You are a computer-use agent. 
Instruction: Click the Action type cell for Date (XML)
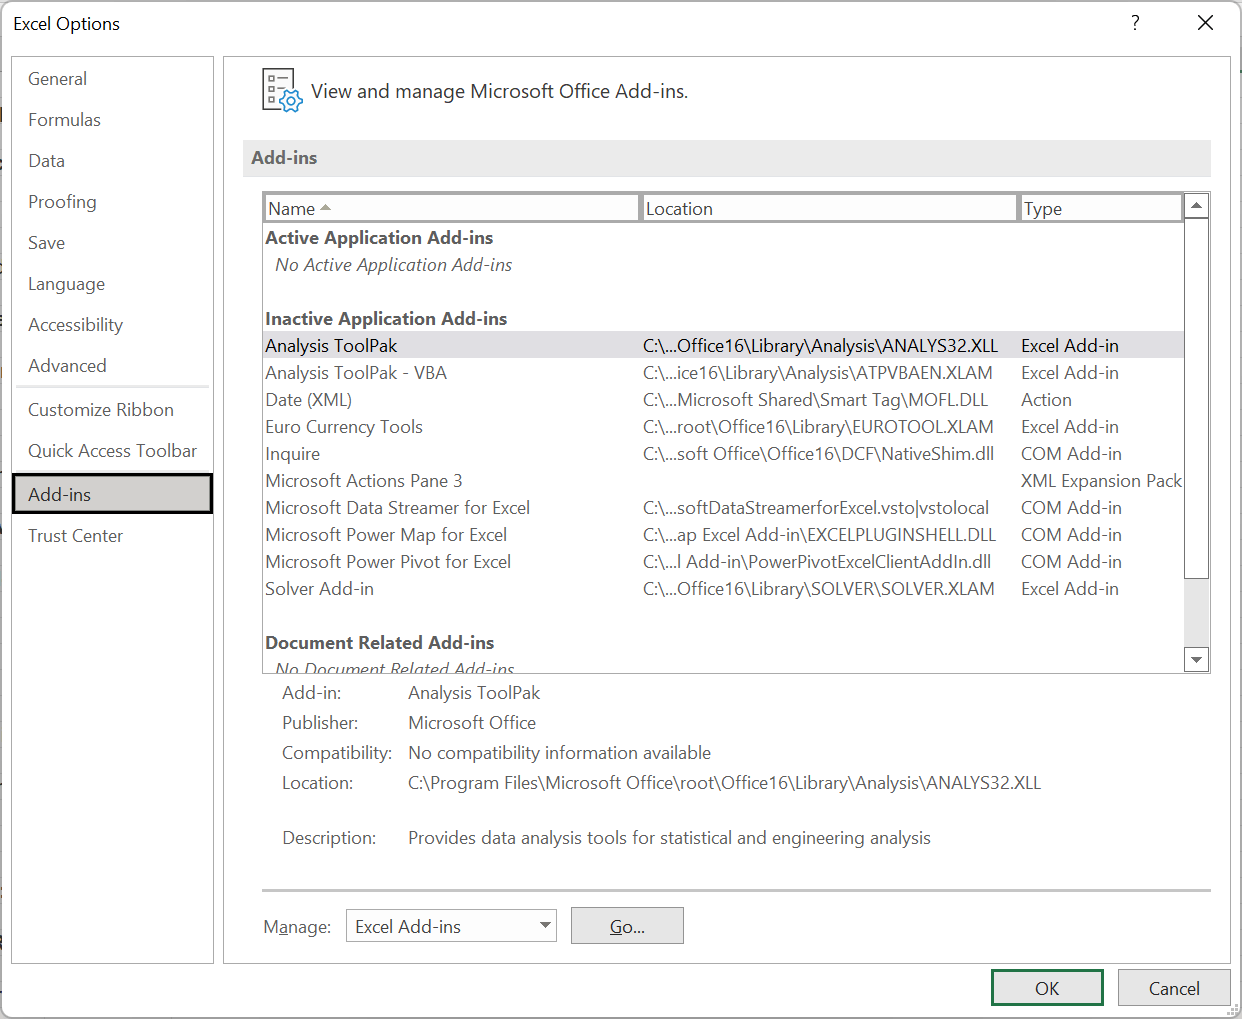(1046, 399)
